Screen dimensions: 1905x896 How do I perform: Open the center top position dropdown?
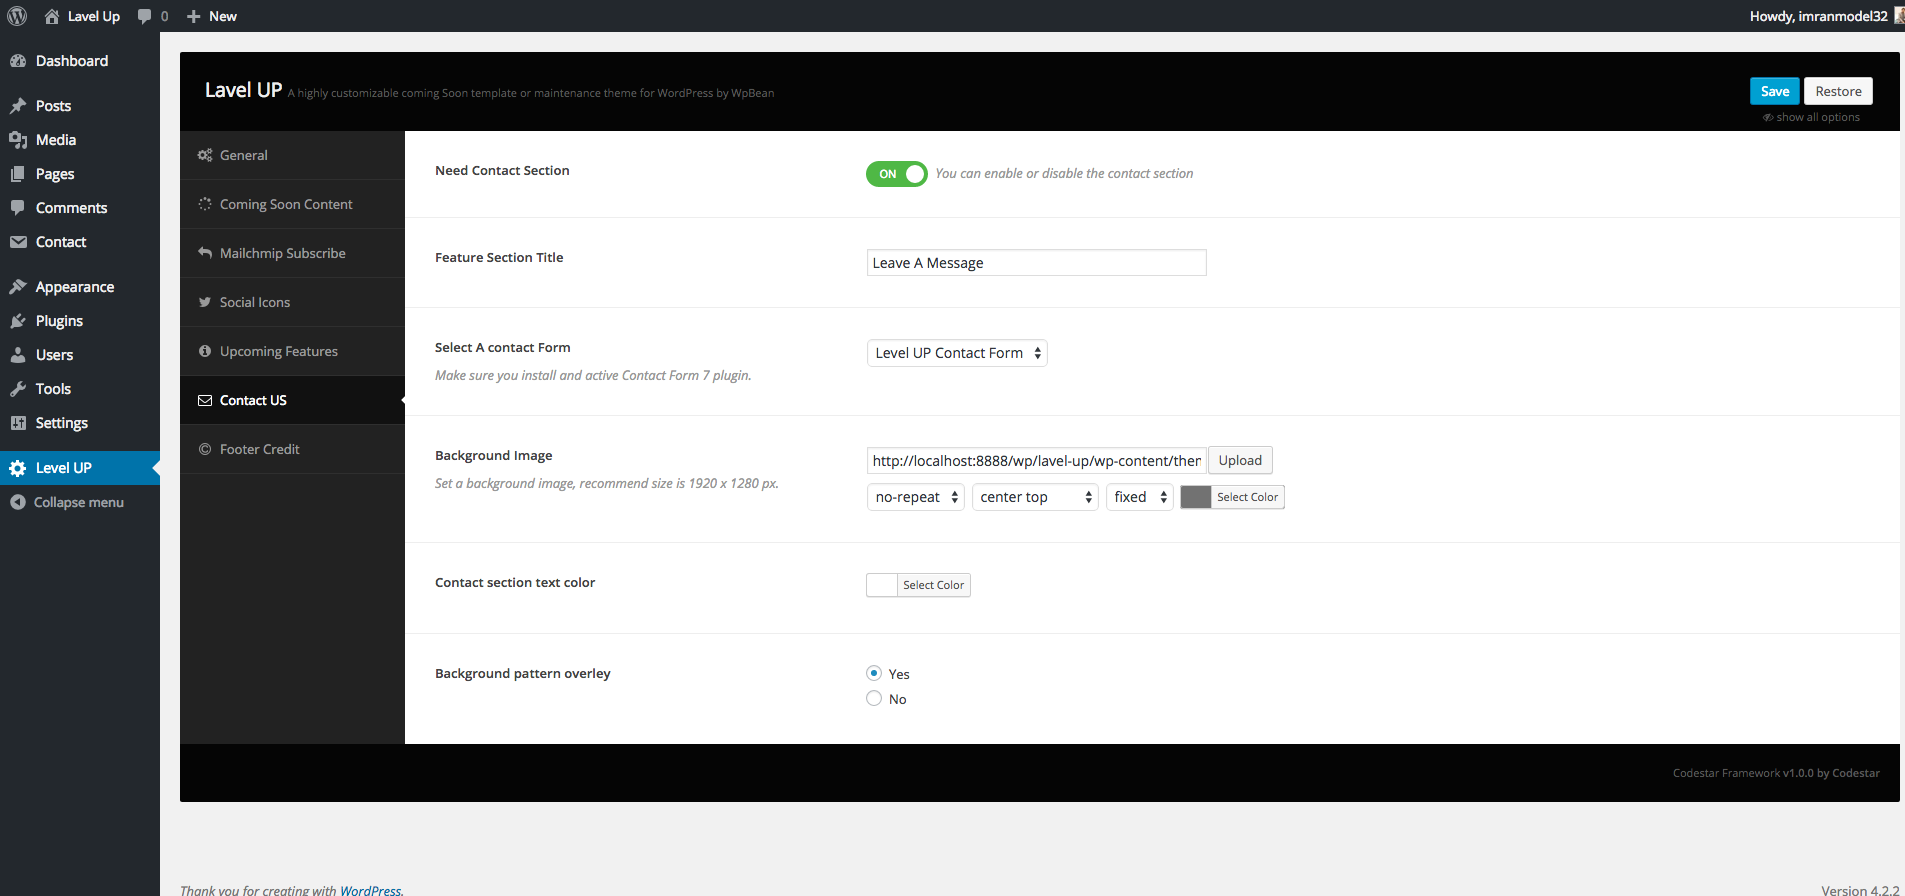tap(1035, 497)
